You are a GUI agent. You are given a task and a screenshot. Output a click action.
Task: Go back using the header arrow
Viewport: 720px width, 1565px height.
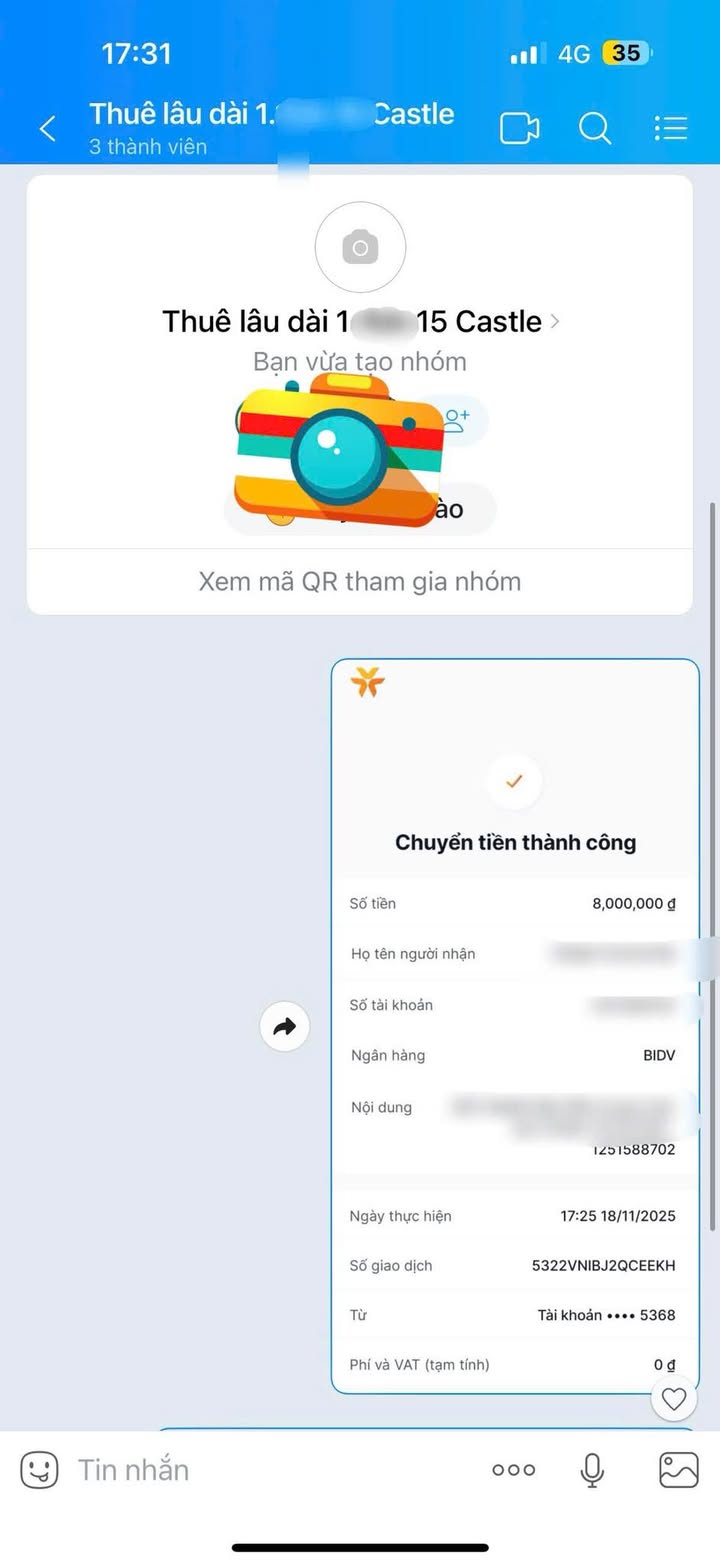47,128
